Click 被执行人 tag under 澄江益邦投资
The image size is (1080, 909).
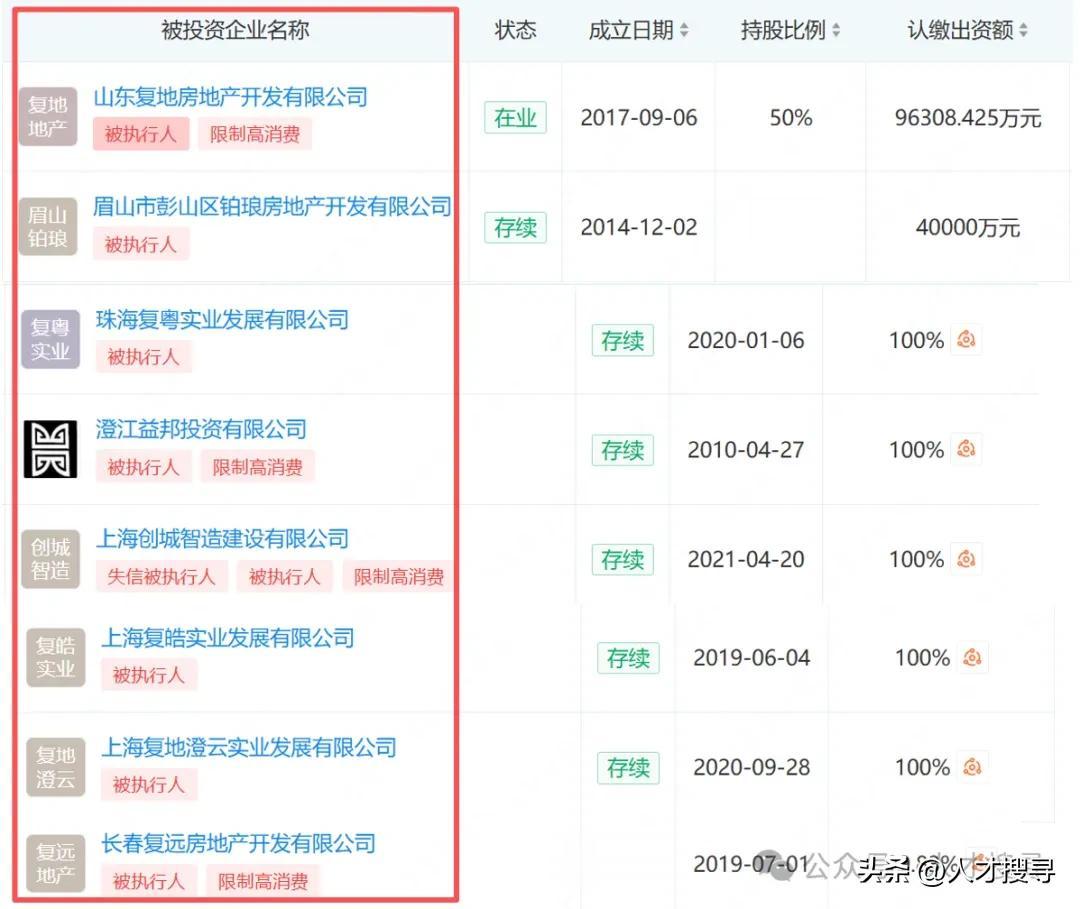point(143,467)
